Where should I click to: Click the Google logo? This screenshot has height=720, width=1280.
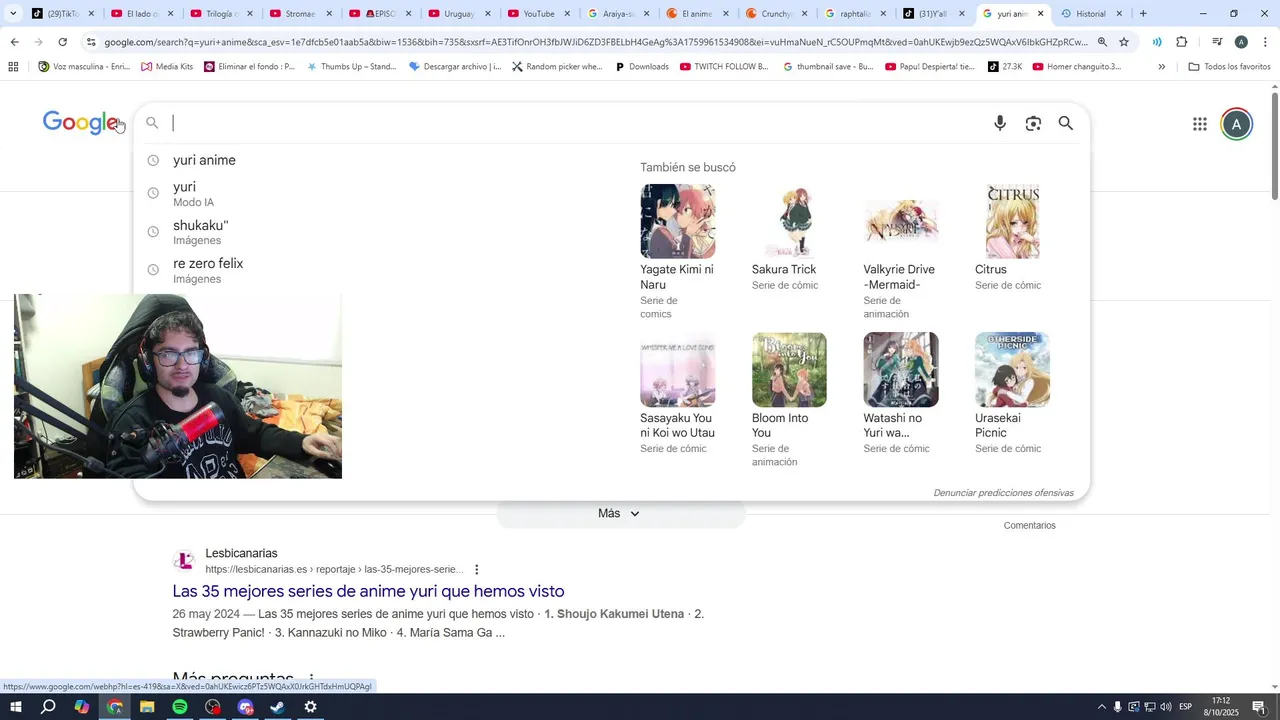click(x=82, y=122)
